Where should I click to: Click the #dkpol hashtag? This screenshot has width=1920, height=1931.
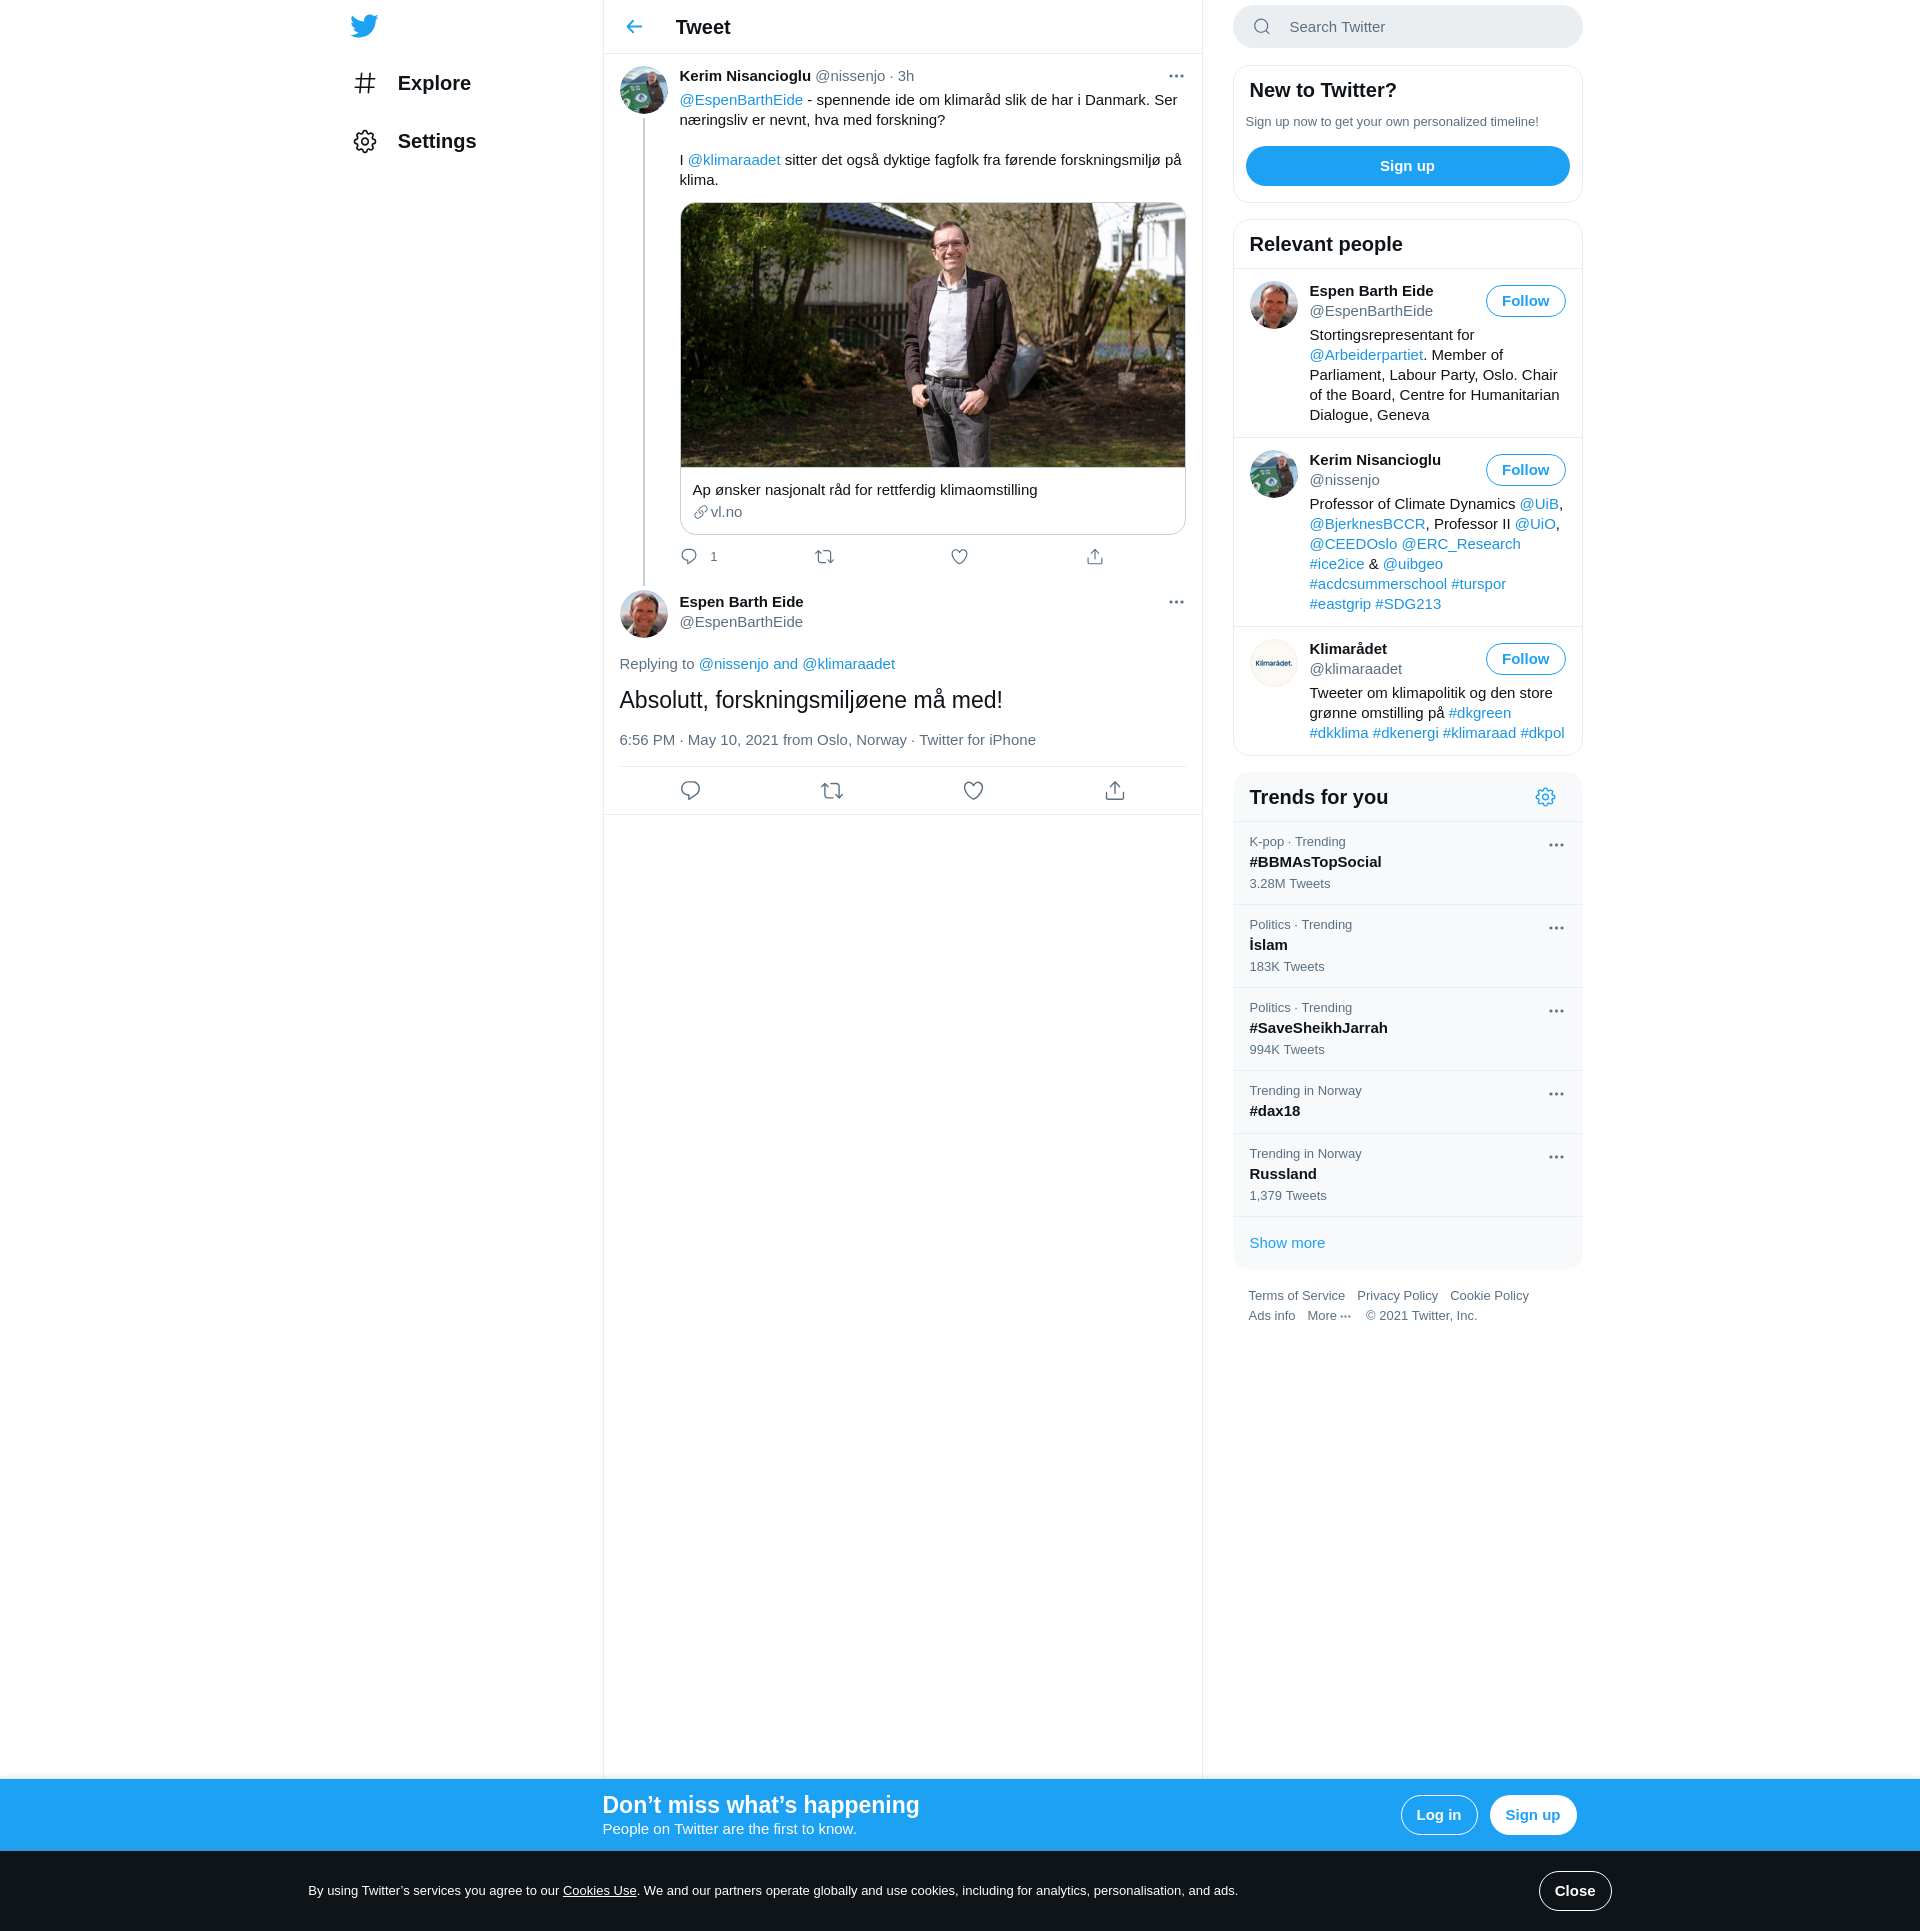tap(1542, 733)
